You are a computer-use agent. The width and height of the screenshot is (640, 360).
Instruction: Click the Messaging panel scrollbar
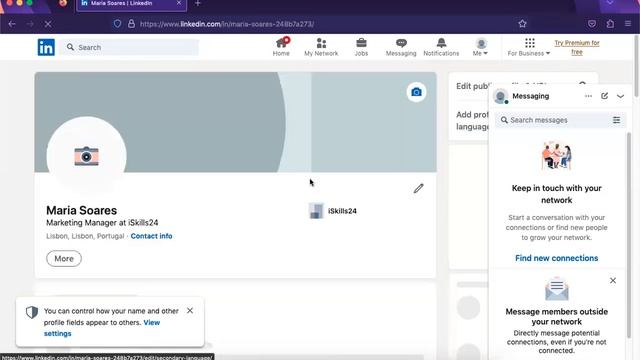pos(629,235)
